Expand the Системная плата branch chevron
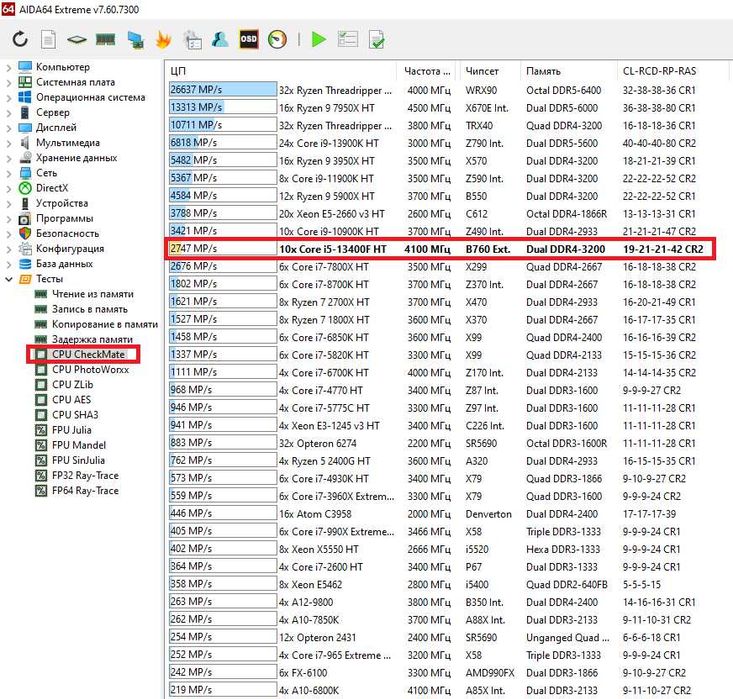This screenshot has width=733, height=699. pyautogui.click(x=8, y=82)
